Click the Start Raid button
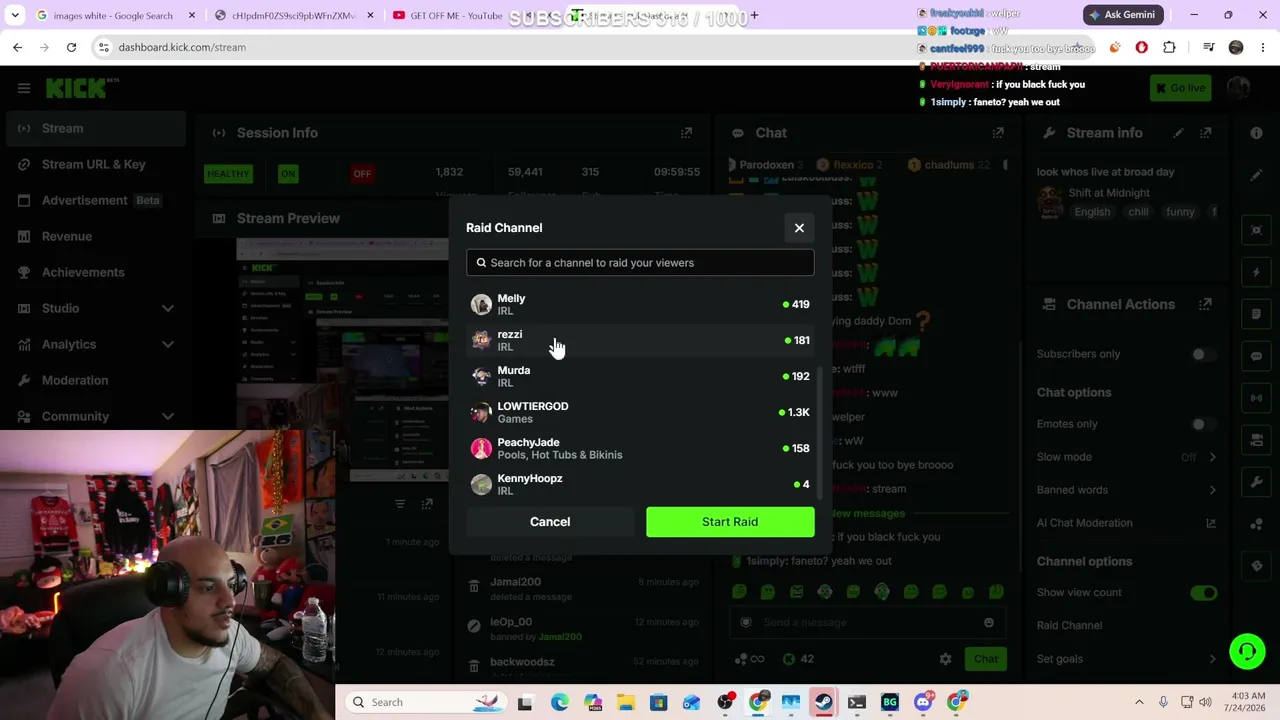Screen dimensions: 1280x720 (730, 522)
